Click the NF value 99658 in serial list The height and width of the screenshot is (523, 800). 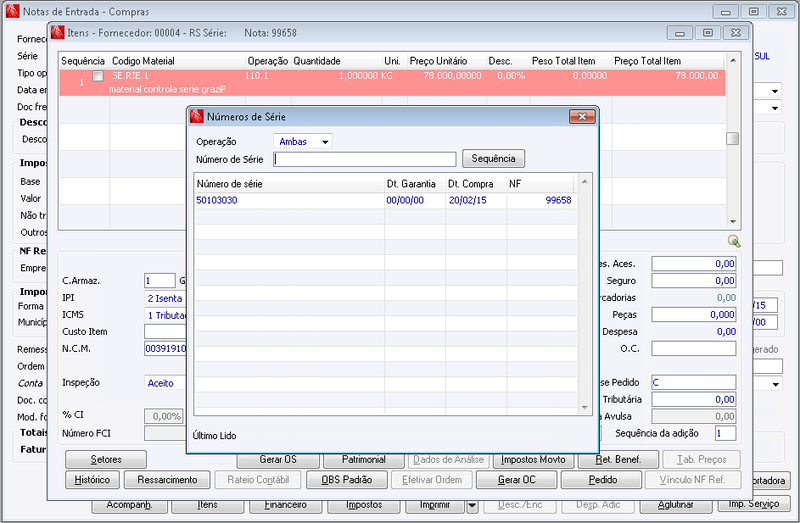pos(558,201)
